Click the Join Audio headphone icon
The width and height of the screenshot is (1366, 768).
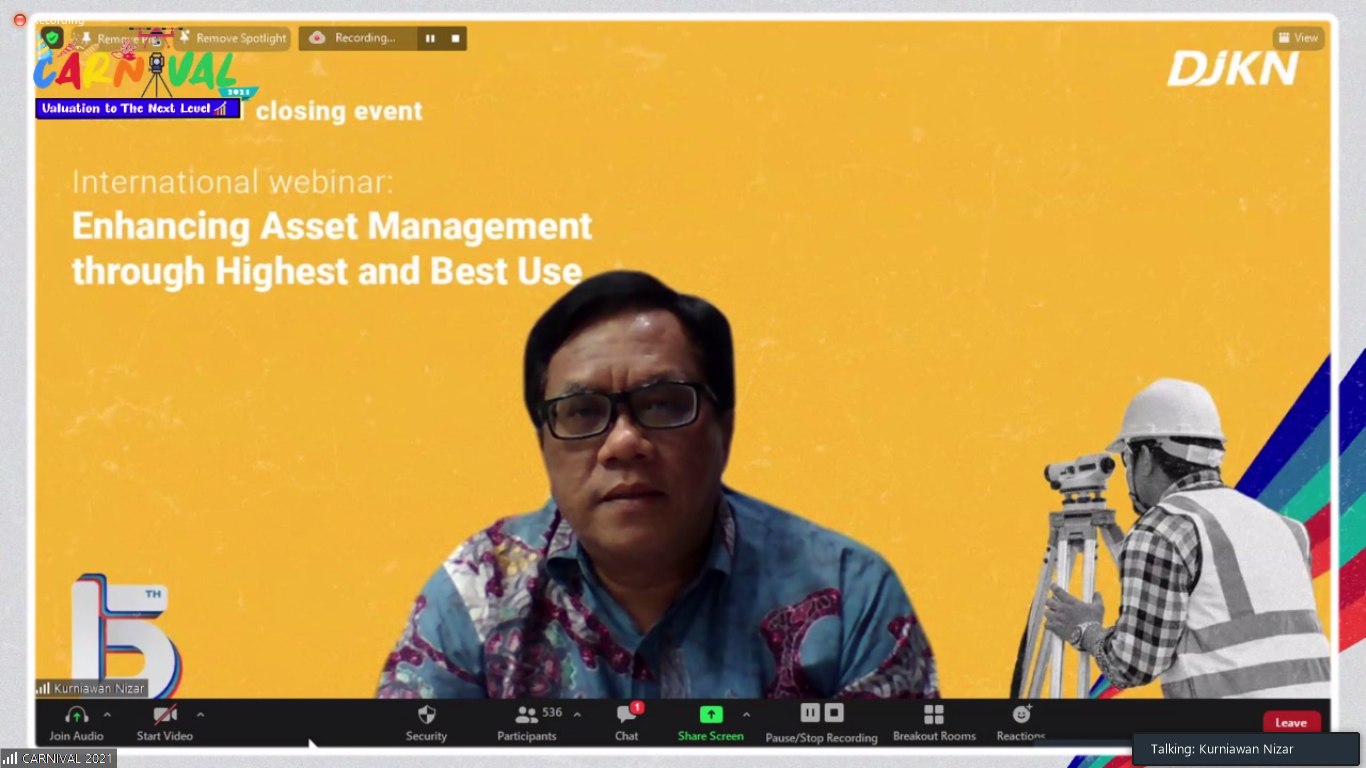tap(76, 715)
